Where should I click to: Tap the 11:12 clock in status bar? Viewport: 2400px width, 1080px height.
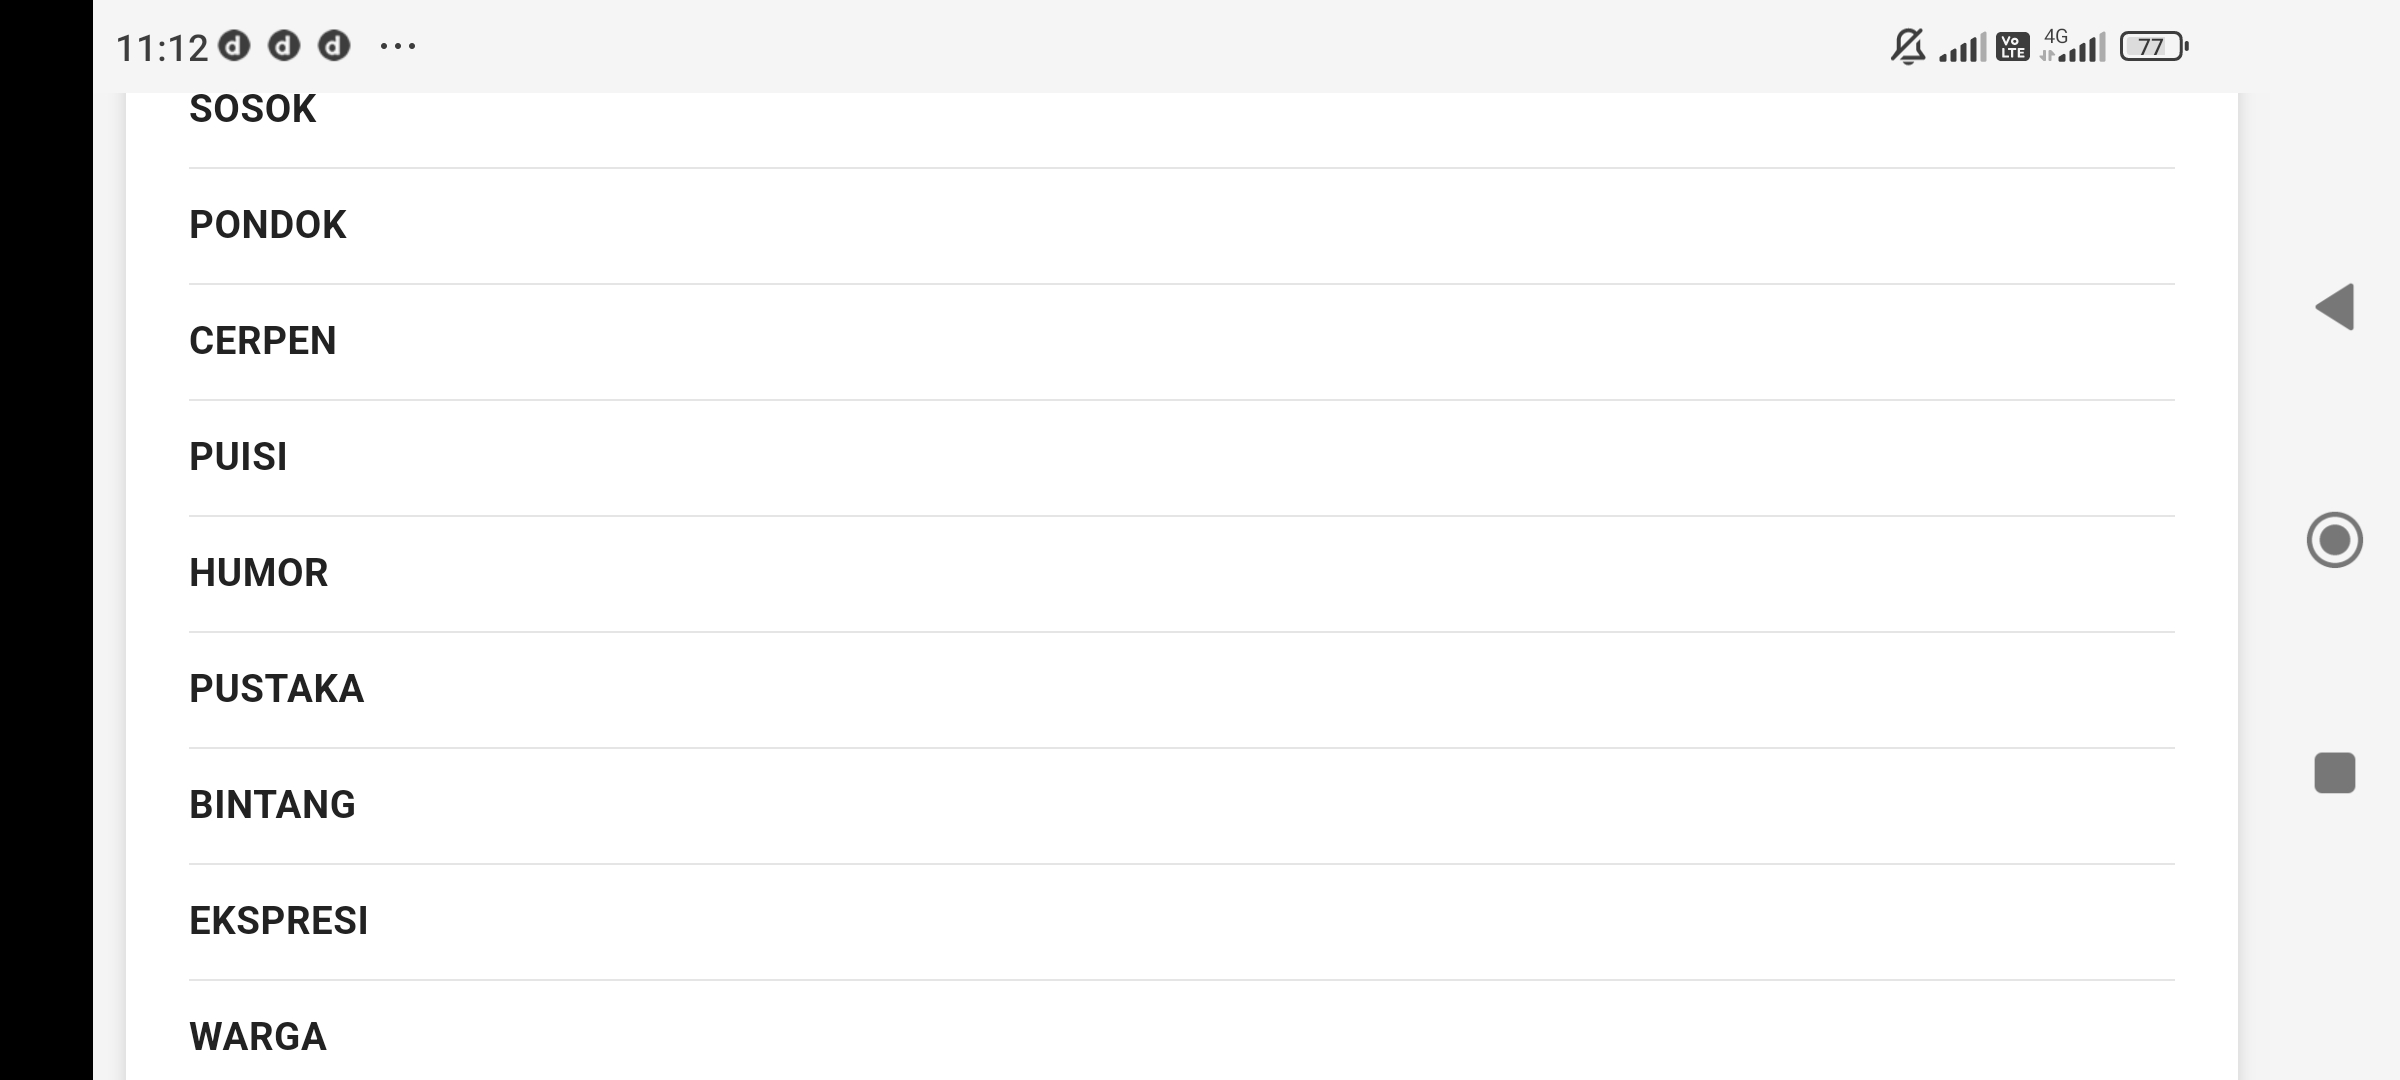click(161, 48)
